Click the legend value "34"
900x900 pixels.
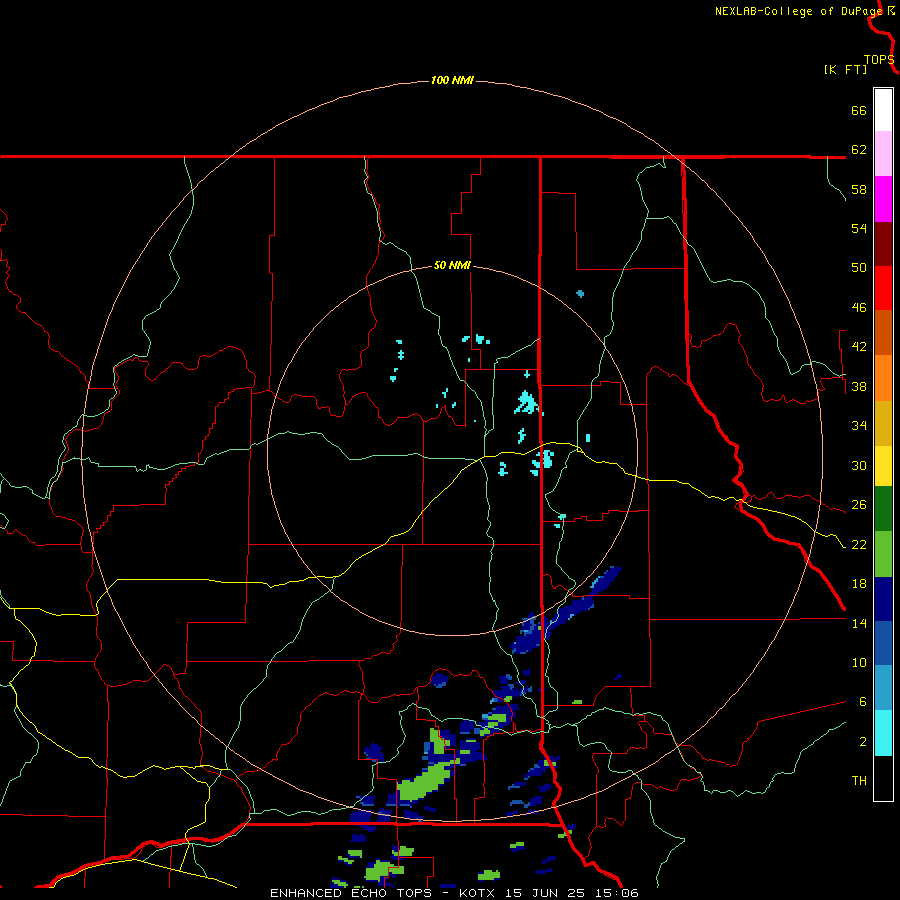coord(859,426)
